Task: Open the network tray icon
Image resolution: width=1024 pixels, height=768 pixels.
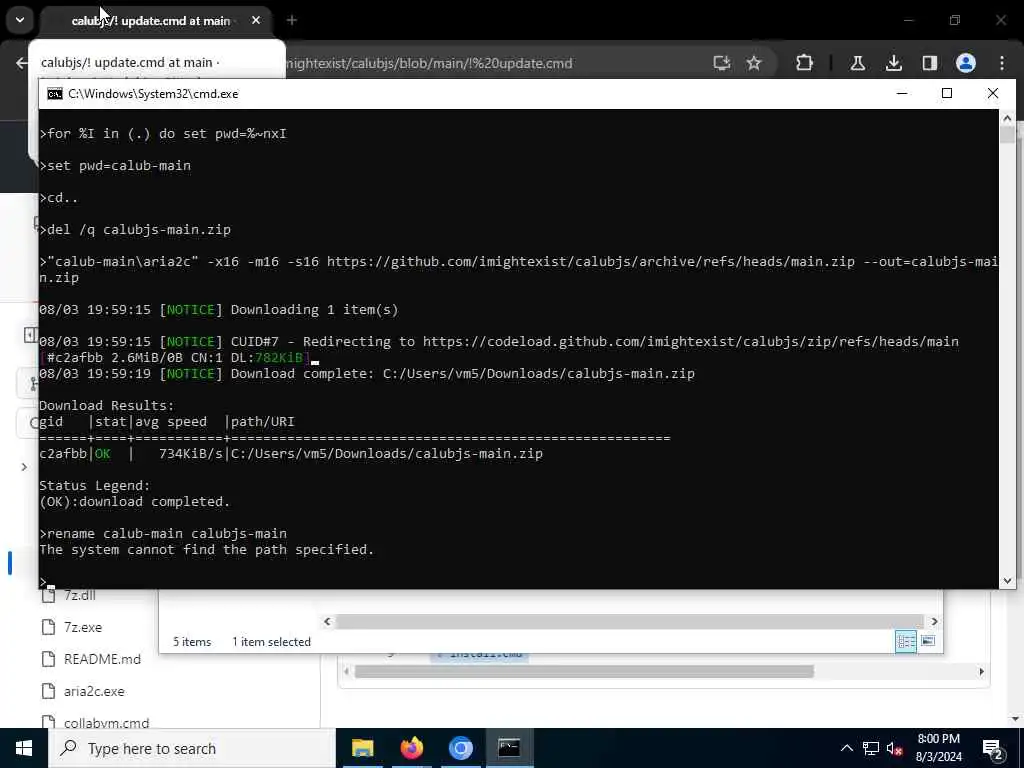Action: (871, 748)
